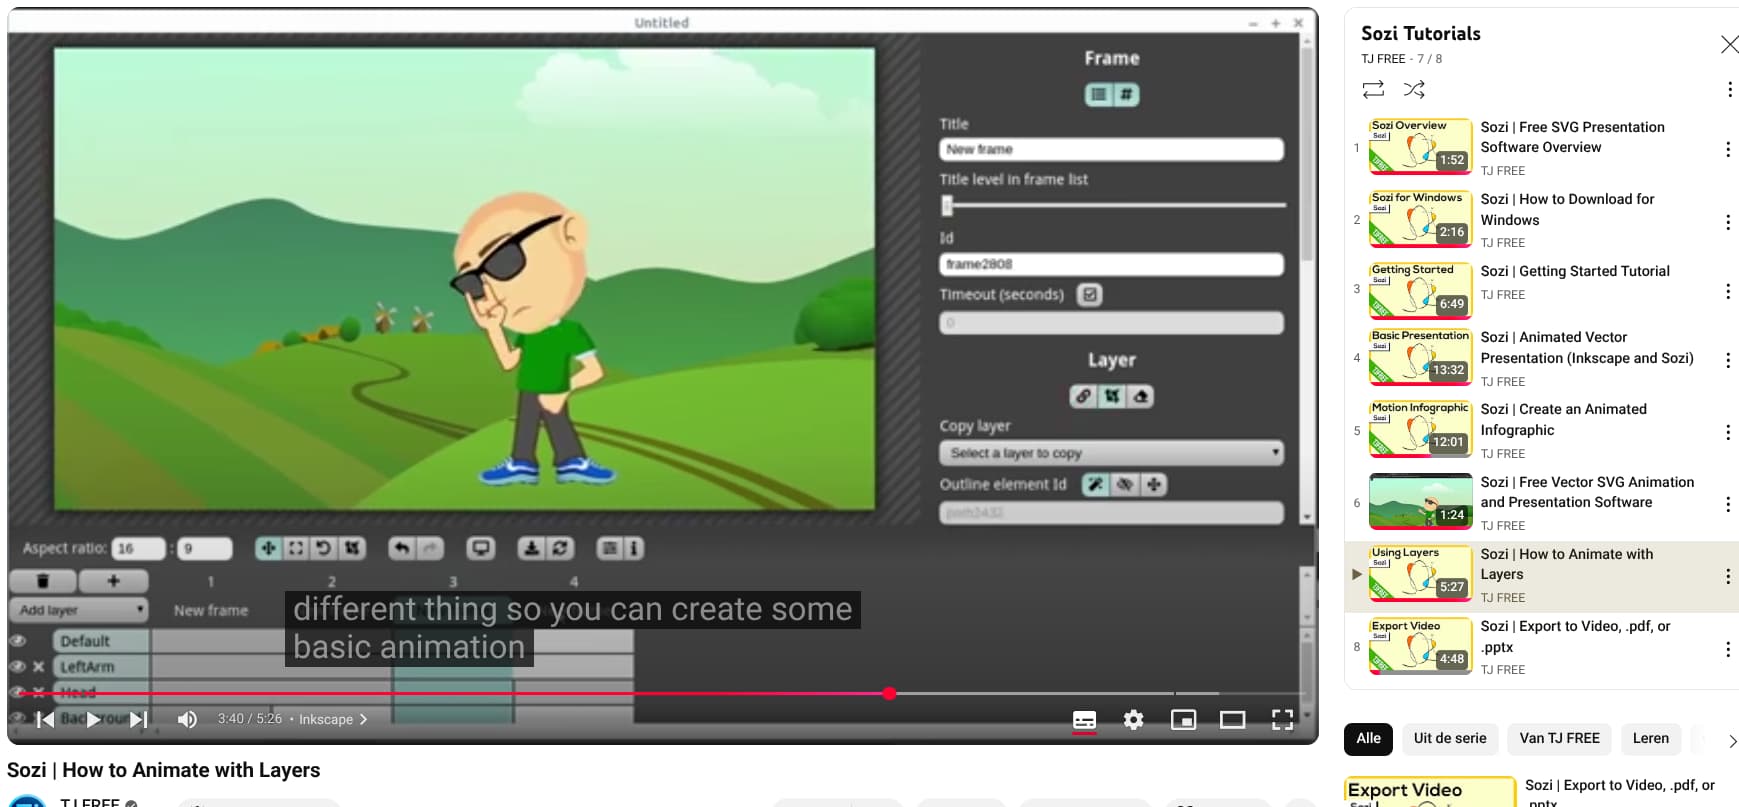The image size is (1739, 807).
Task: Toggle subtitles/closed captions button
Action: click(1084, 720)
